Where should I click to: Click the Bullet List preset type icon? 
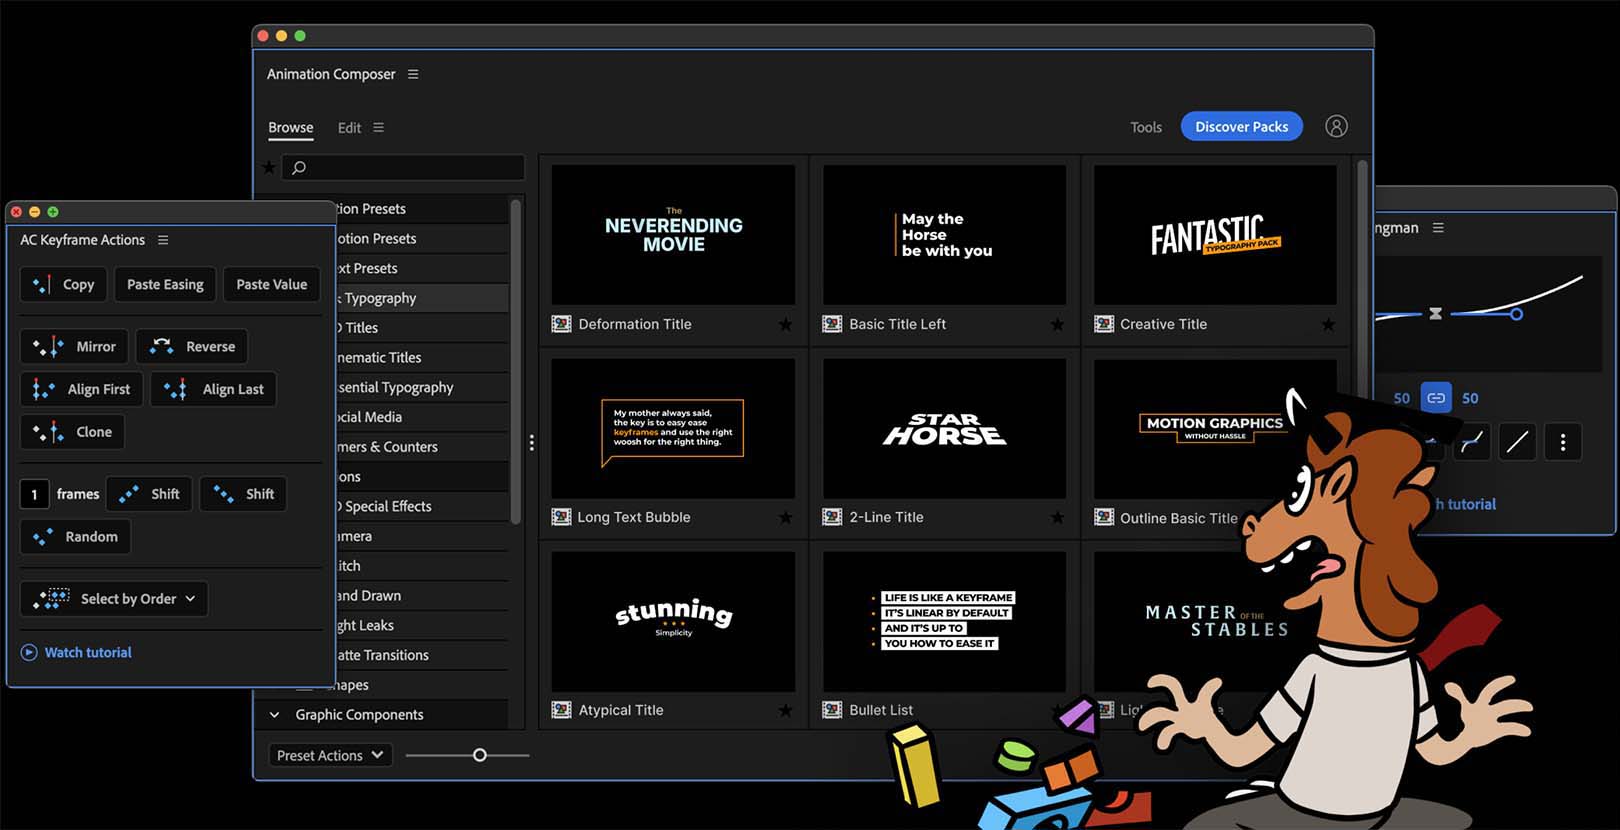click(x=832, y=710)
